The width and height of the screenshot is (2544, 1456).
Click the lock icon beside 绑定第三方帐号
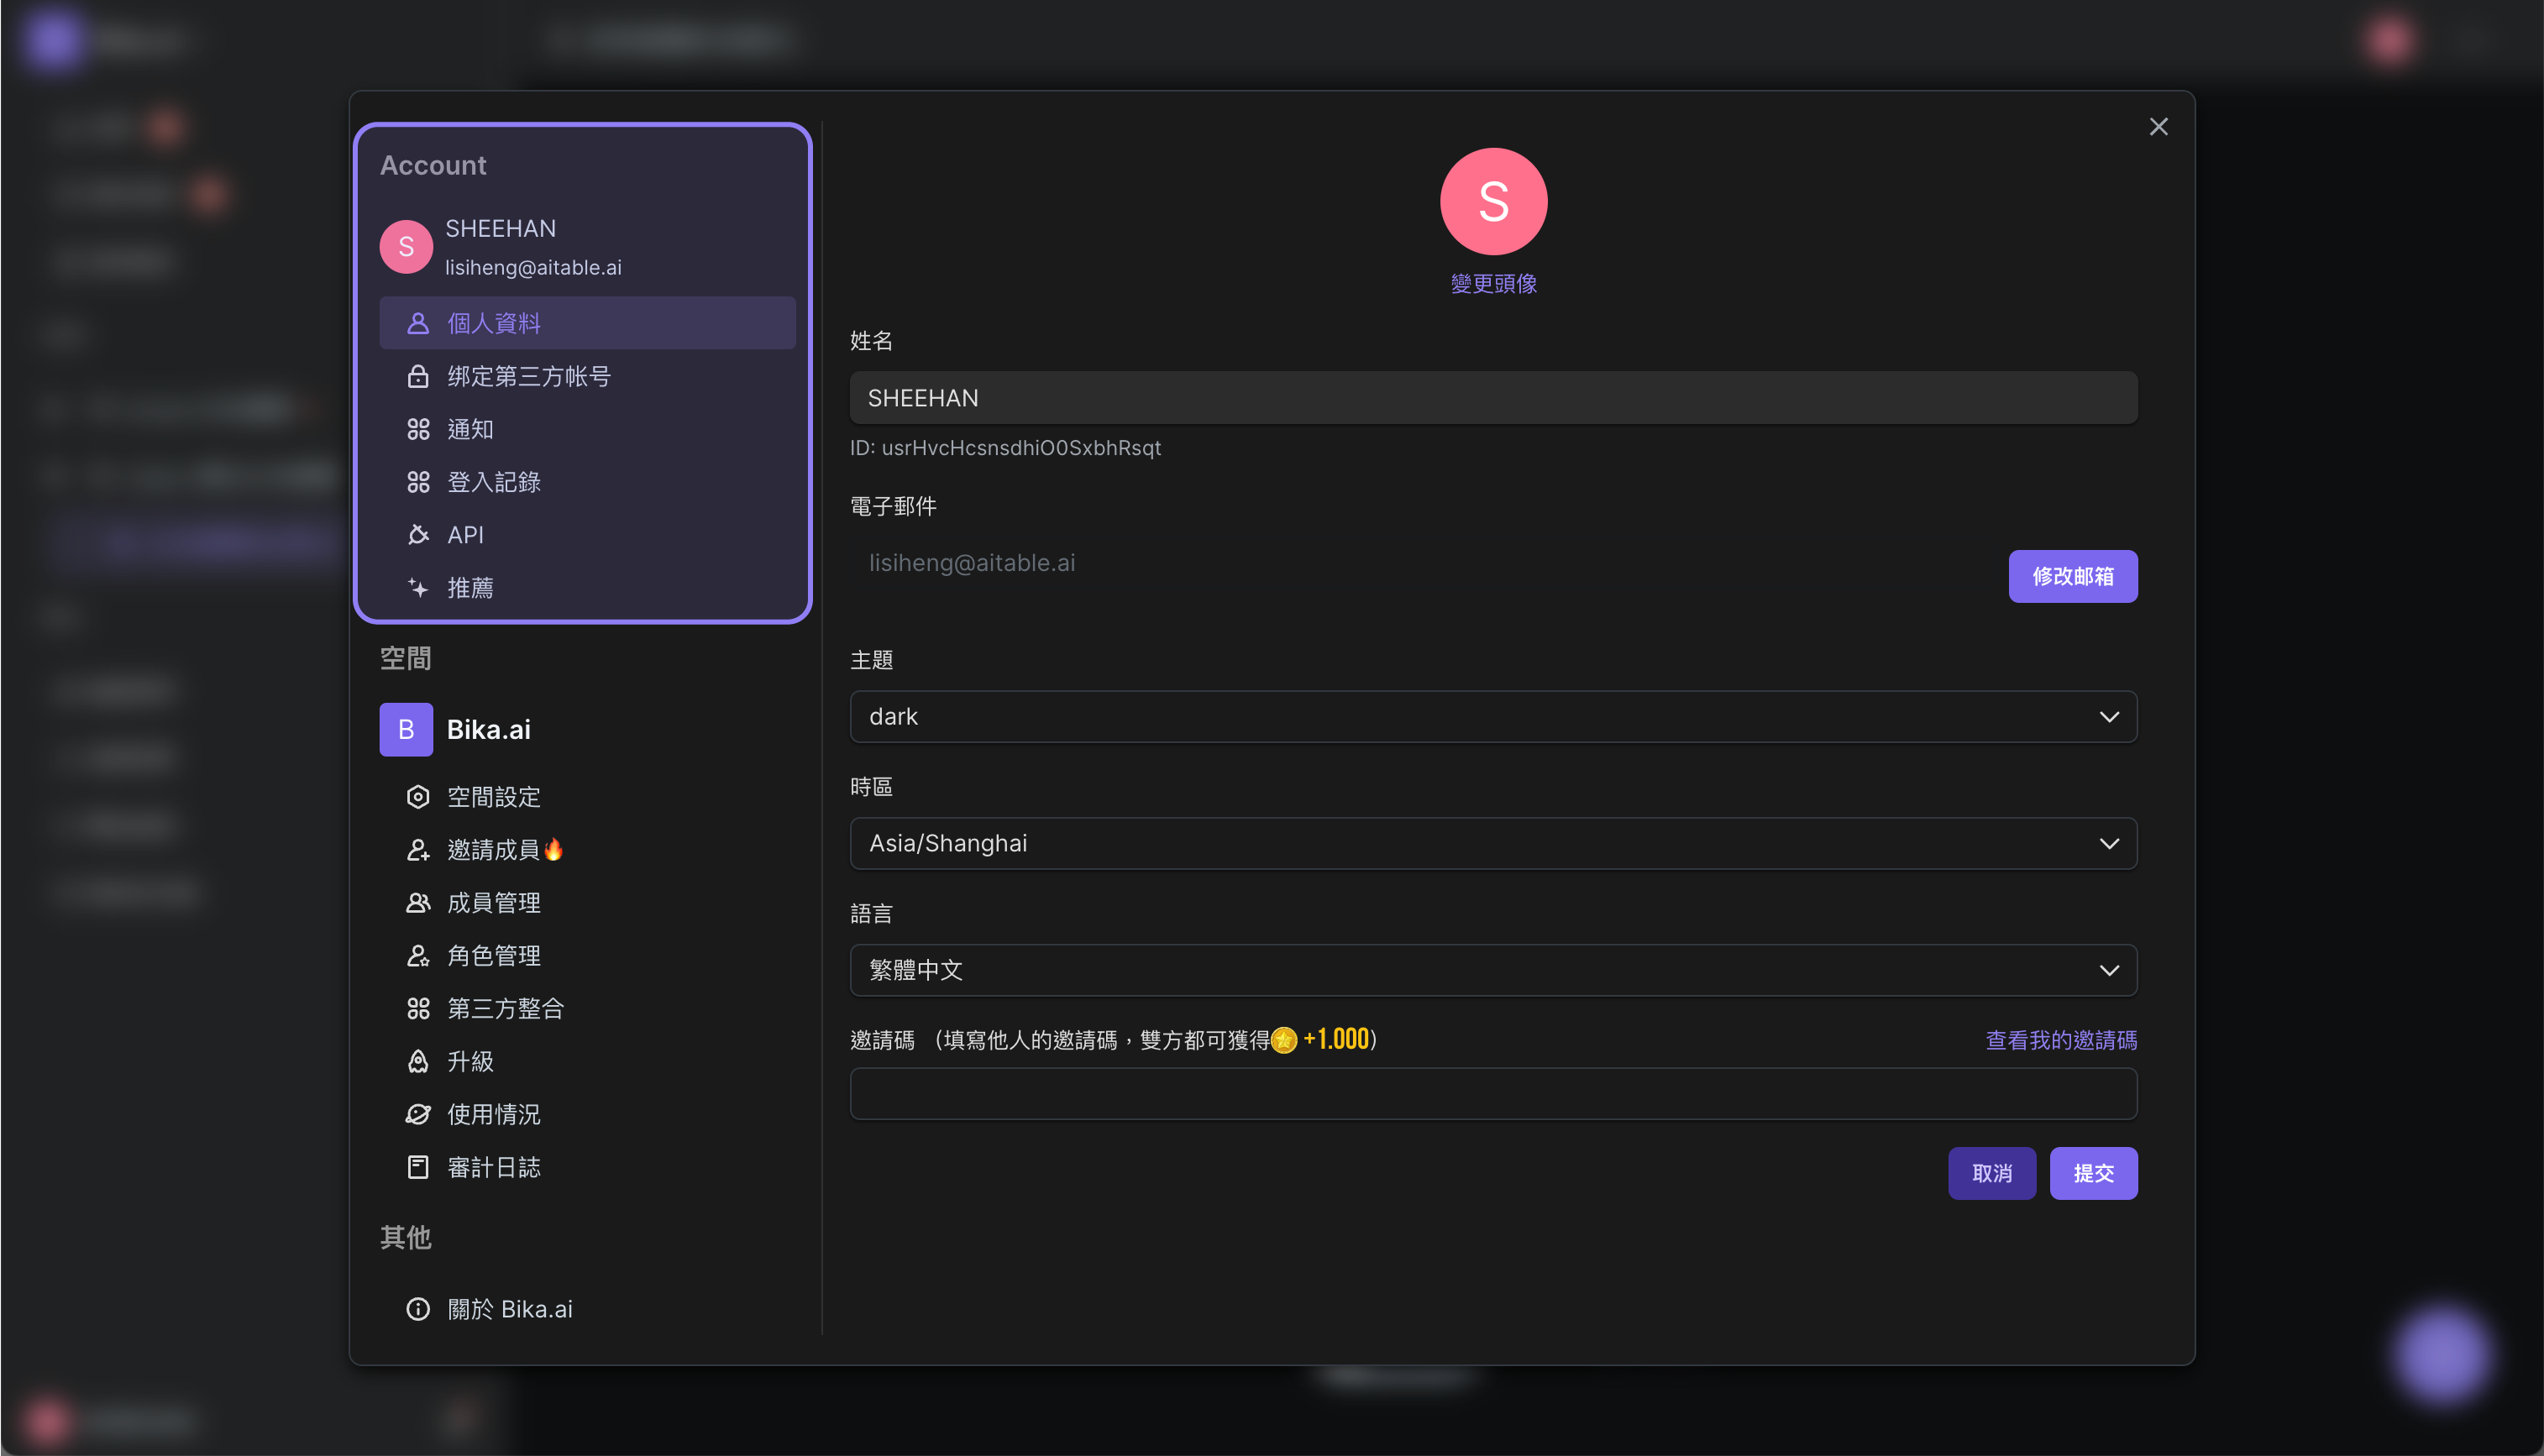click(418, 376)
